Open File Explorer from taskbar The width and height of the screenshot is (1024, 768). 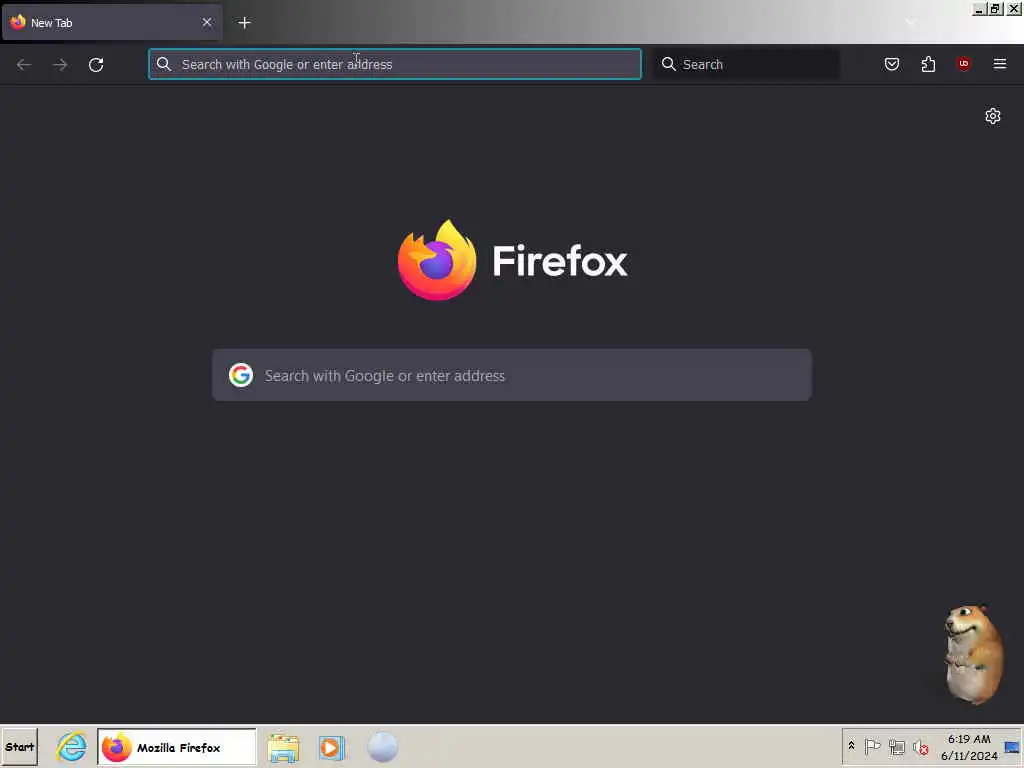coord(283,748)
